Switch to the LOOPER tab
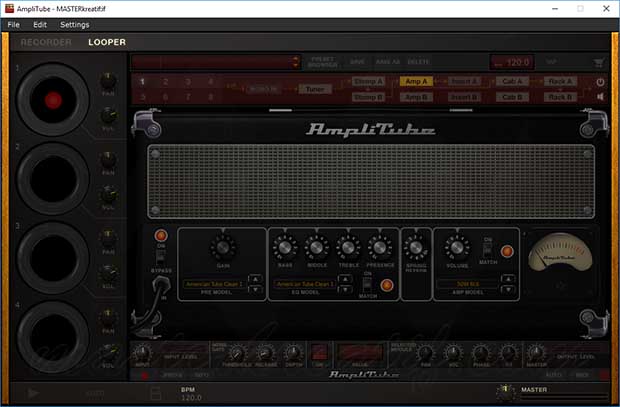620x407 pixels. 107,42
